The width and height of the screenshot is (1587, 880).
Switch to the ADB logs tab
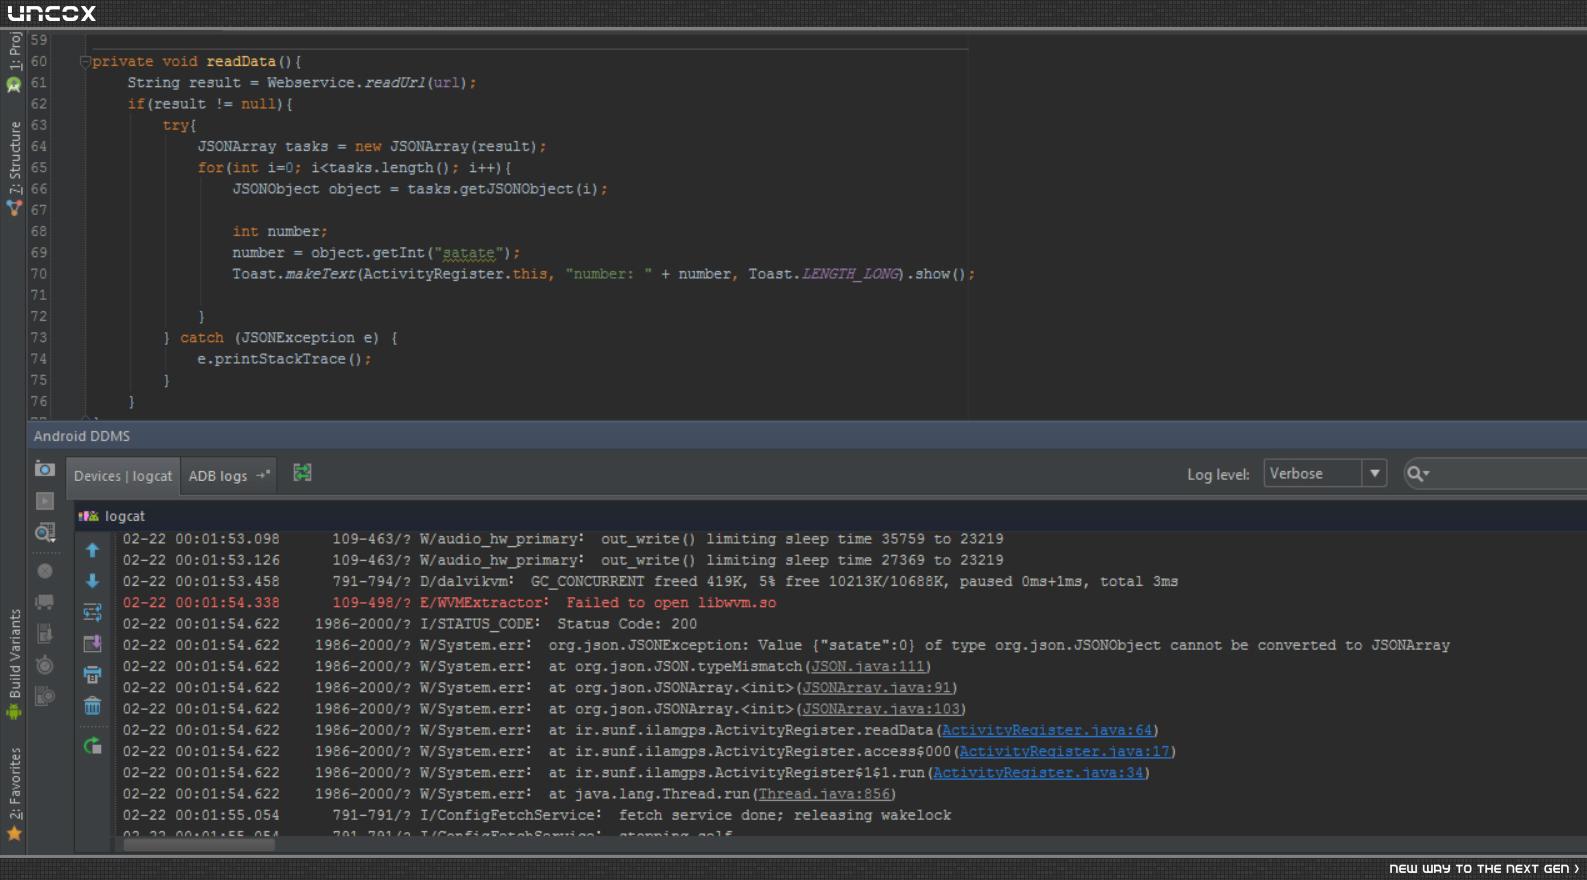click(x=230, y=476)
